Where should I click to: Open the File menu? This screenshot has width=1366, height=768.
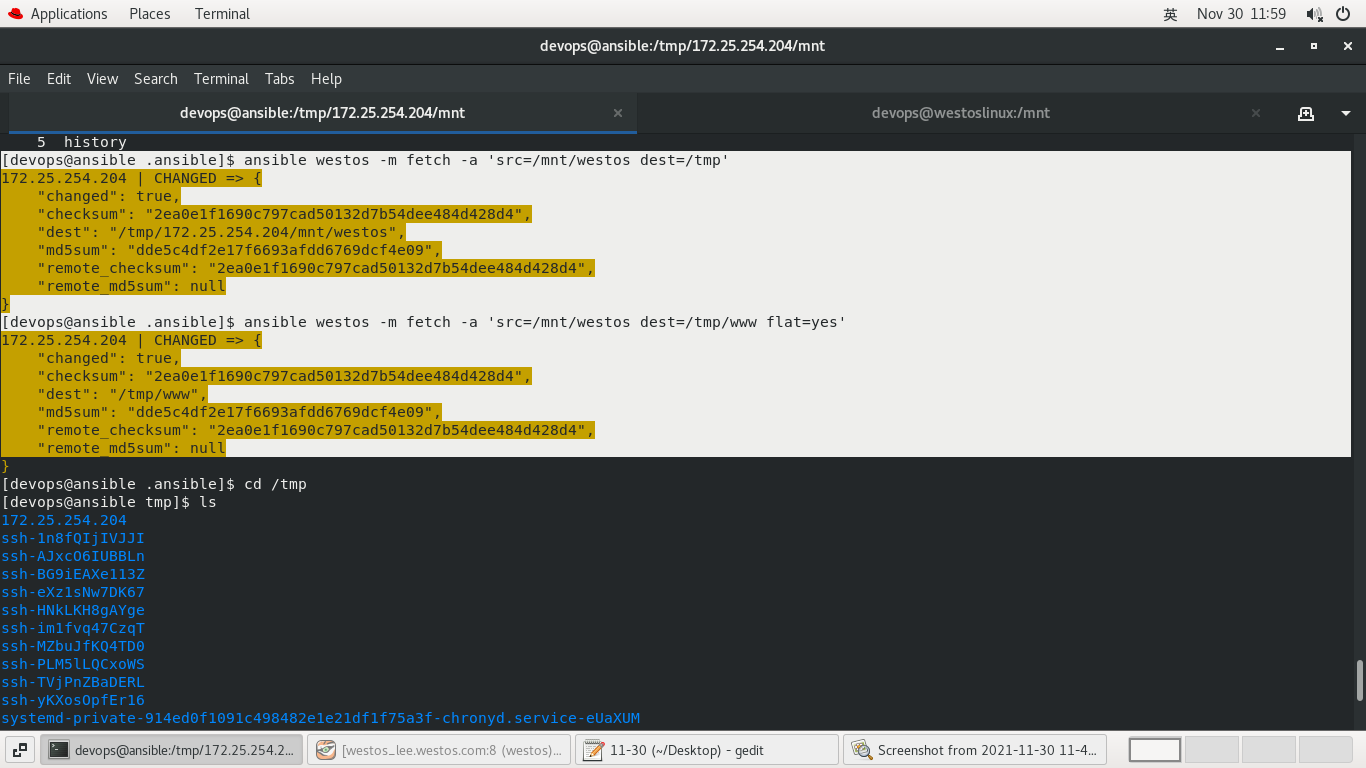point(19,79)
